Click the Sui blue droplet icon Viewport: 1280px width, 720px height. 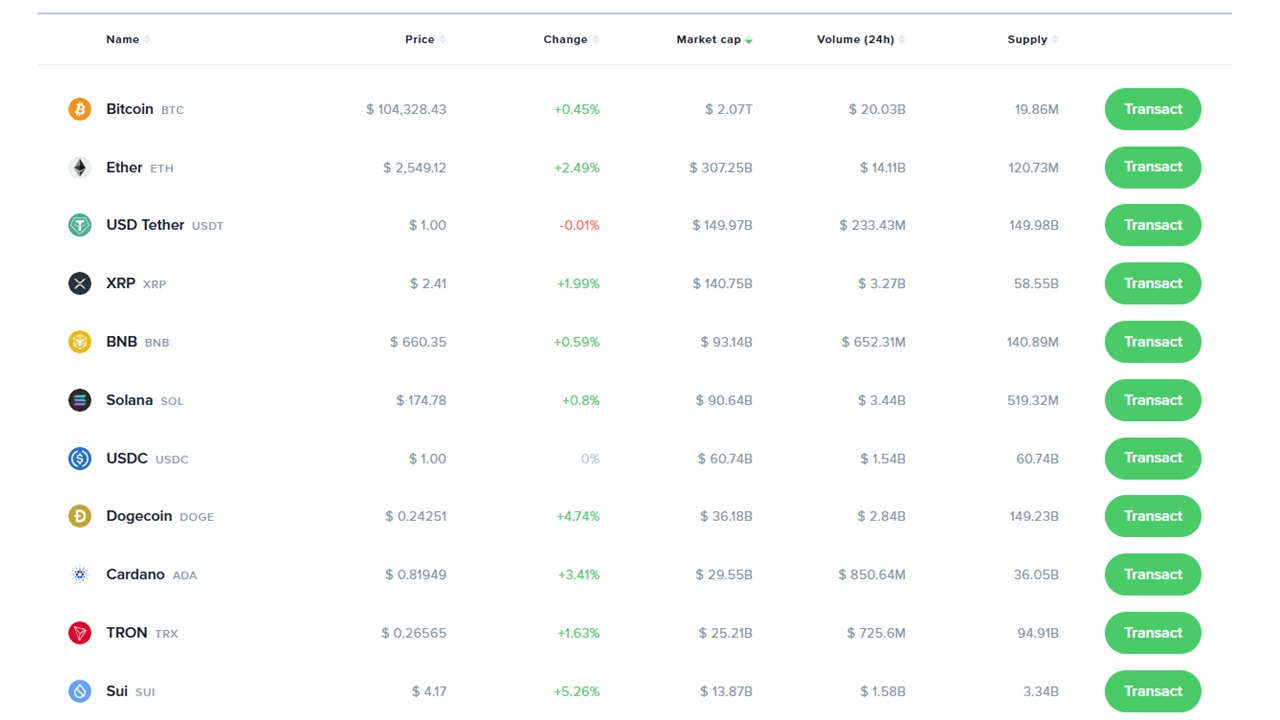79,691
